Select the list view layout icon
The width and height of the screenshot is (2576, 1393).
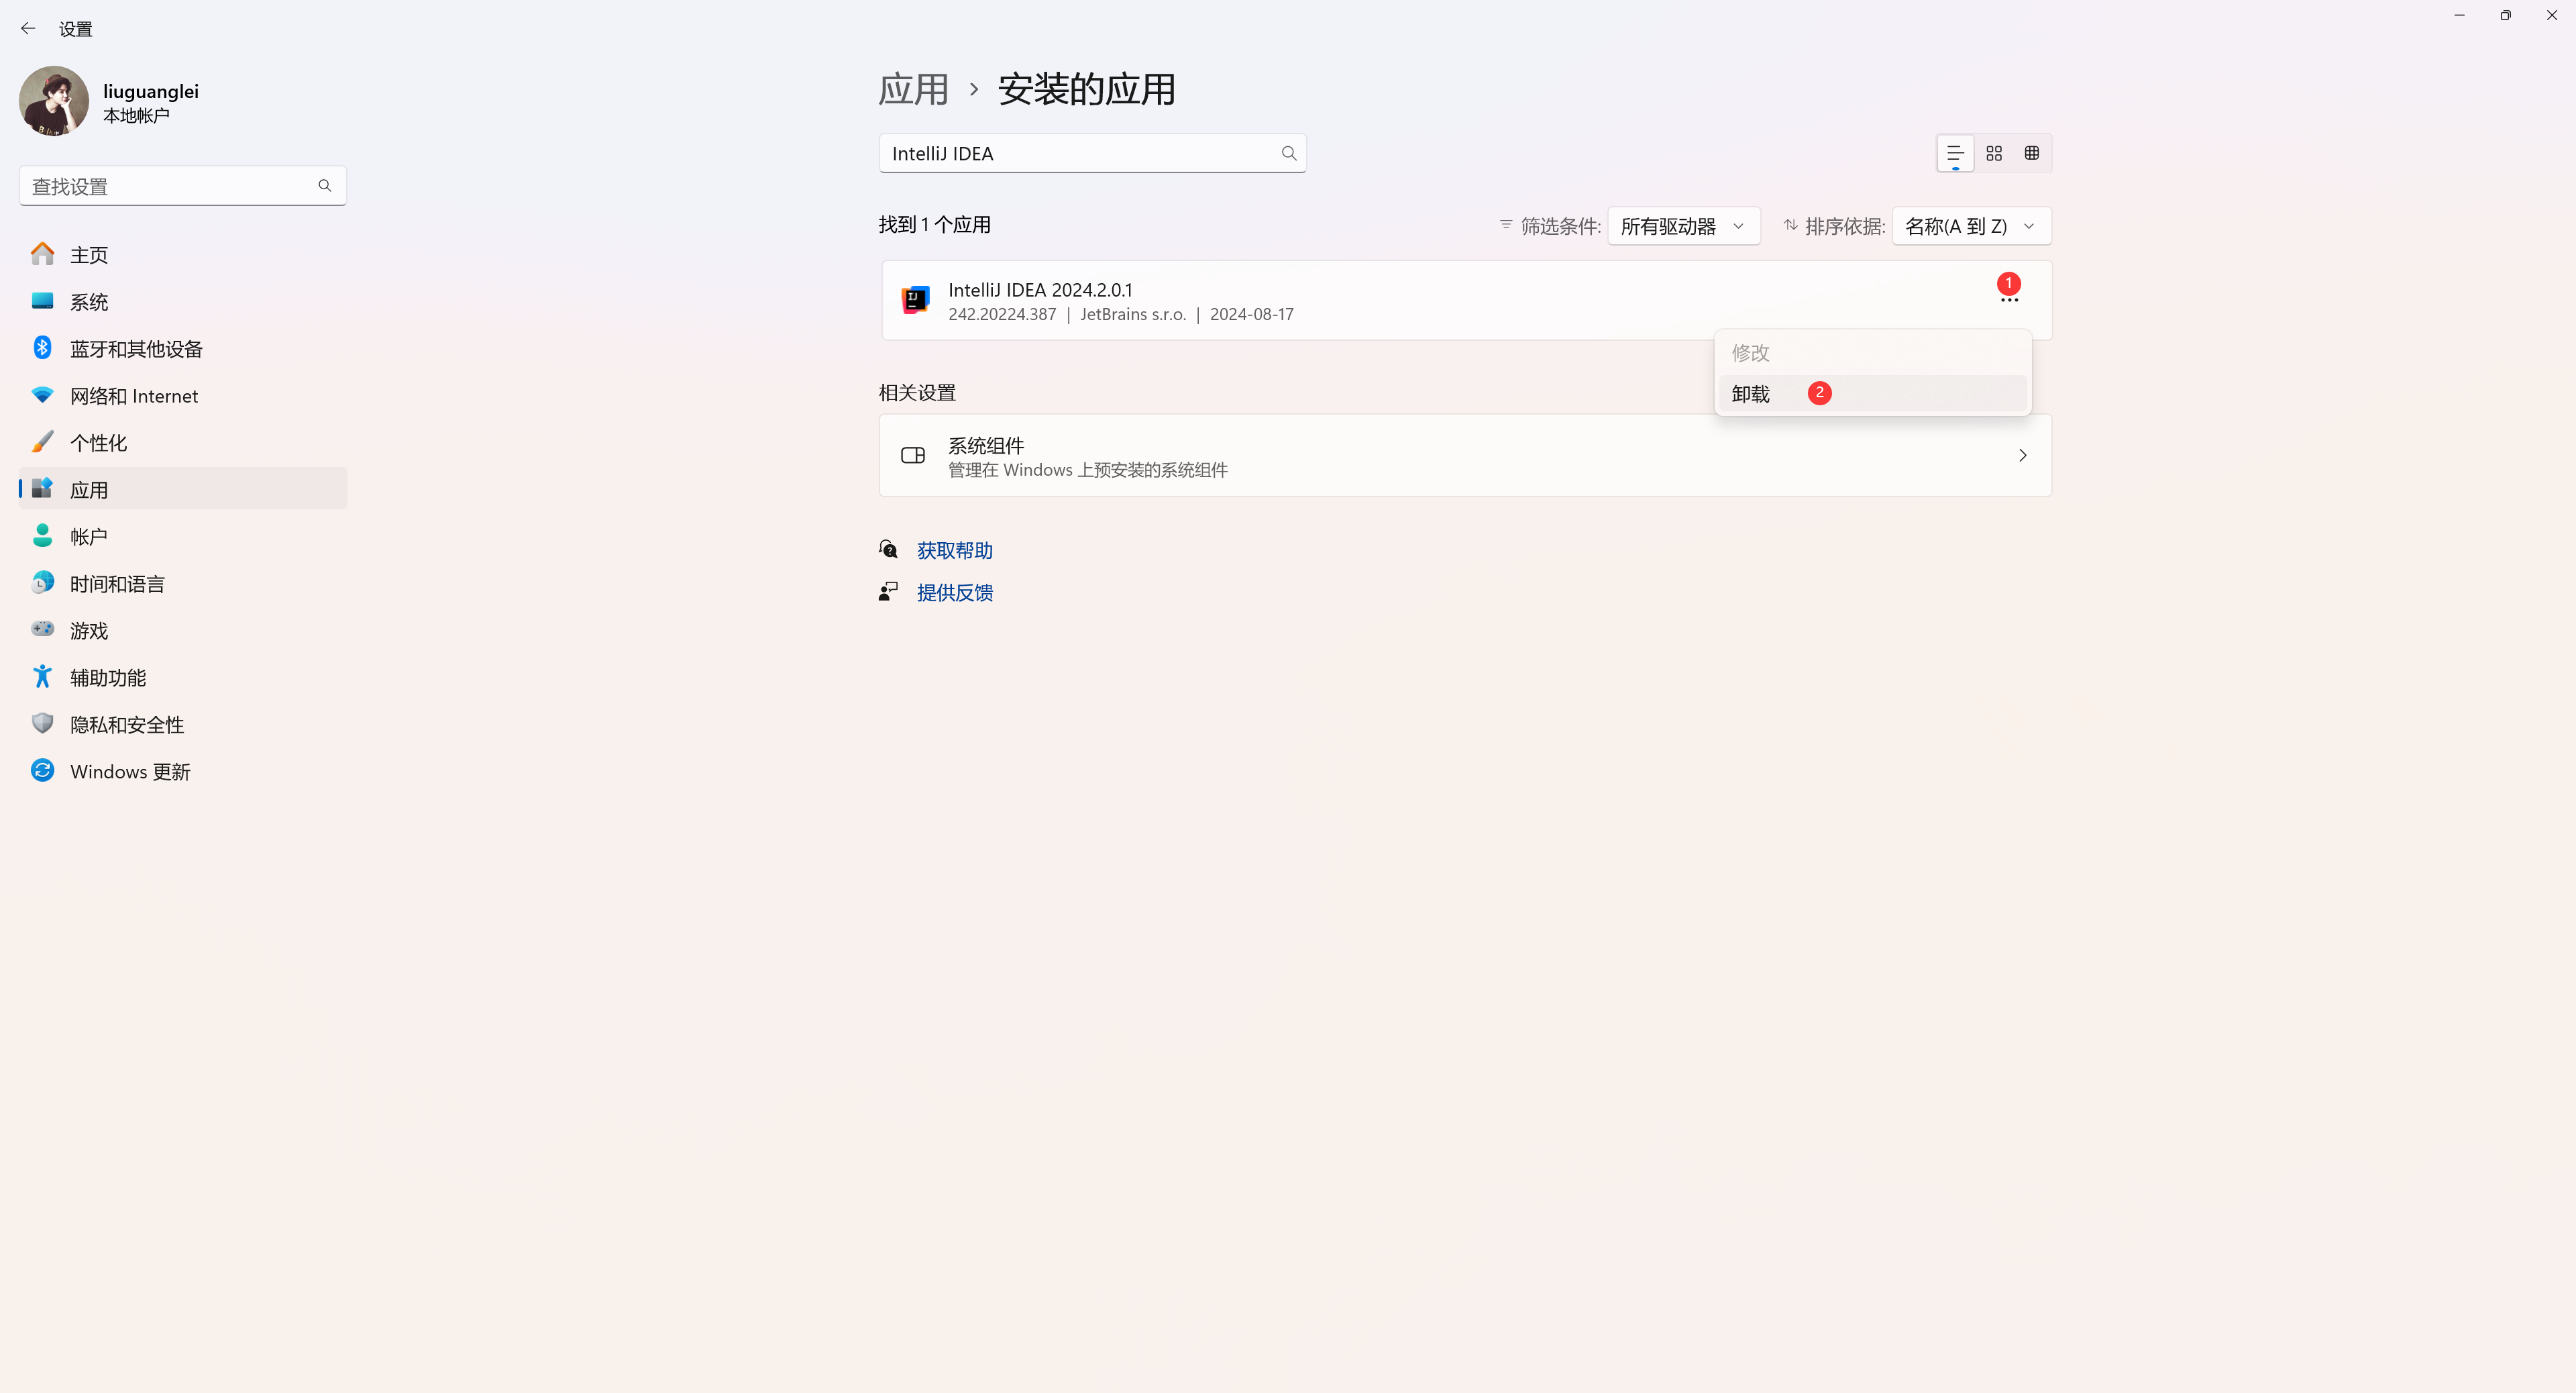point(1955,153)
